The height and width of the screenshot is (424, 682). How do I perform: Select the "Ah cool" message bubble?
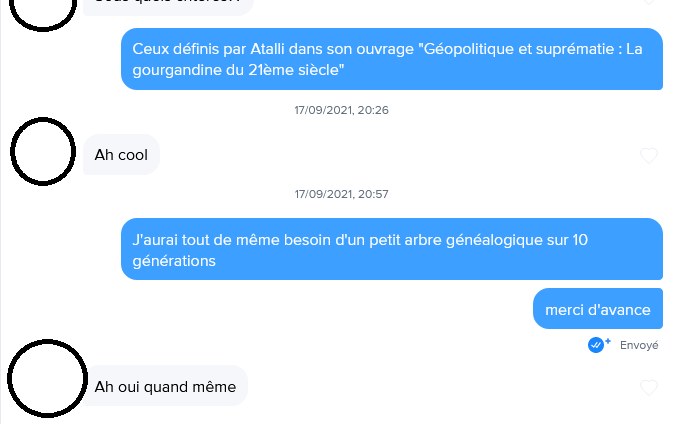pyautogui.click(x=121, y=155)
